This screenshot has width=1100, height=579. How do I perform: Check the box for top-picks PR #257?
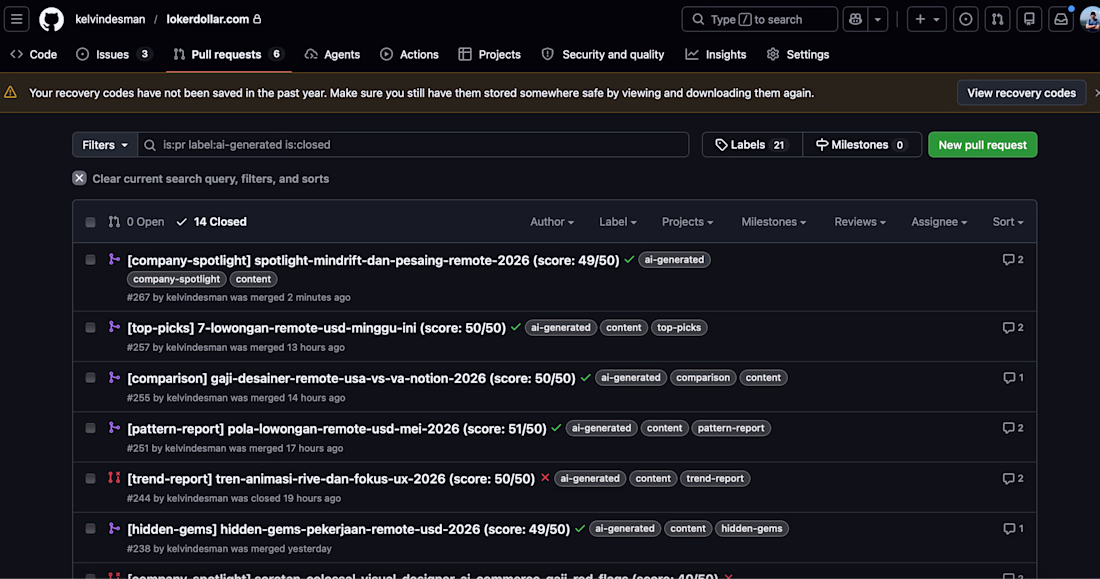point(90,328)
